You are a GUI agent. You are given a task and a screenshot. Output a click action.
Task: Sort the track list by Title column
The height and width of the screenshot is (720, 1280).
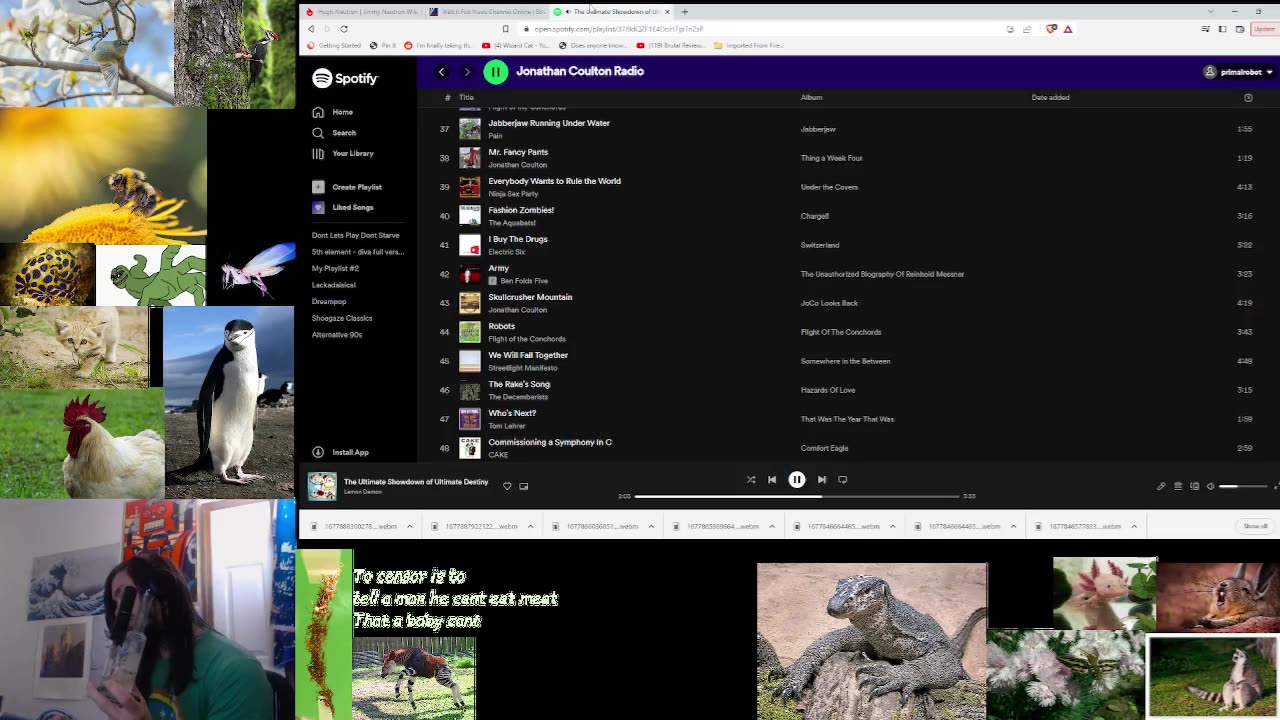point(466,97)
